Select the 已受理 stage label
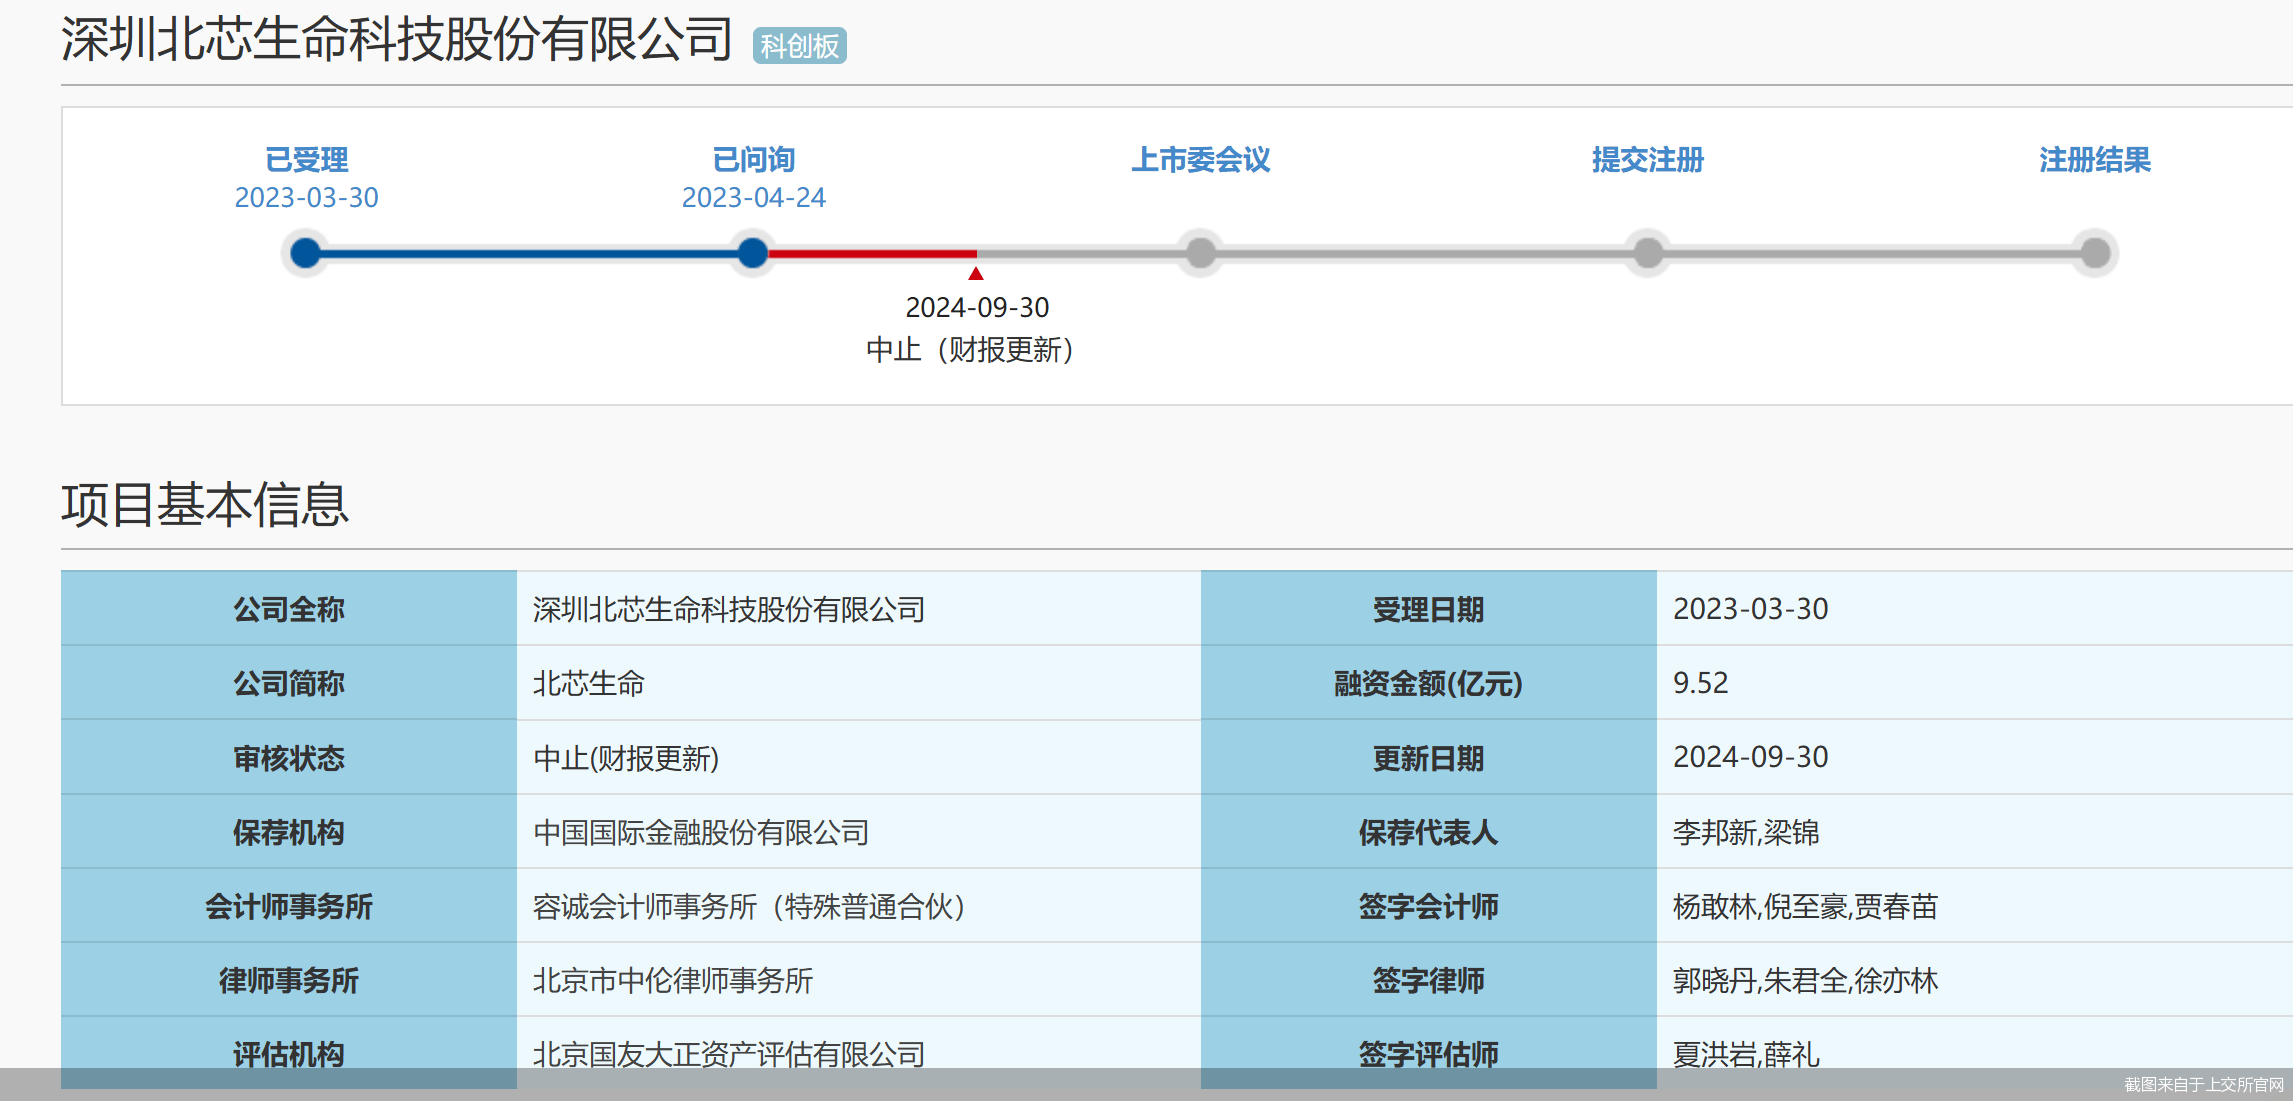 pos(306,159)
